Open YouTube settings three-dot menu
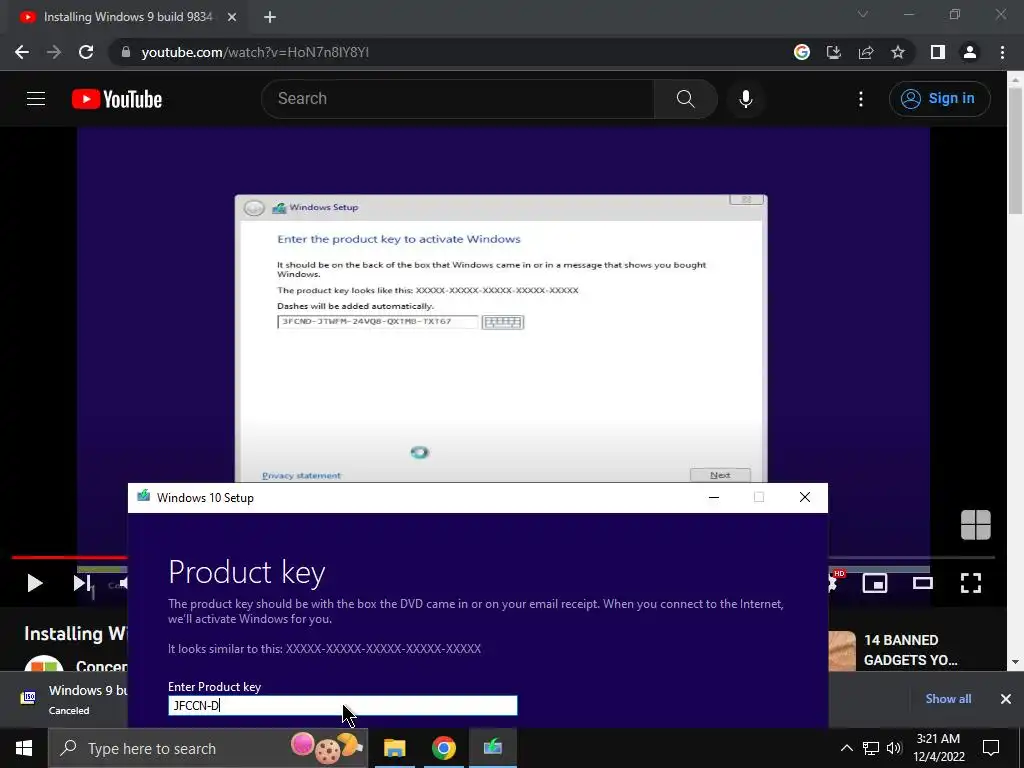1024x768 pixels. (x=861, y=99)
